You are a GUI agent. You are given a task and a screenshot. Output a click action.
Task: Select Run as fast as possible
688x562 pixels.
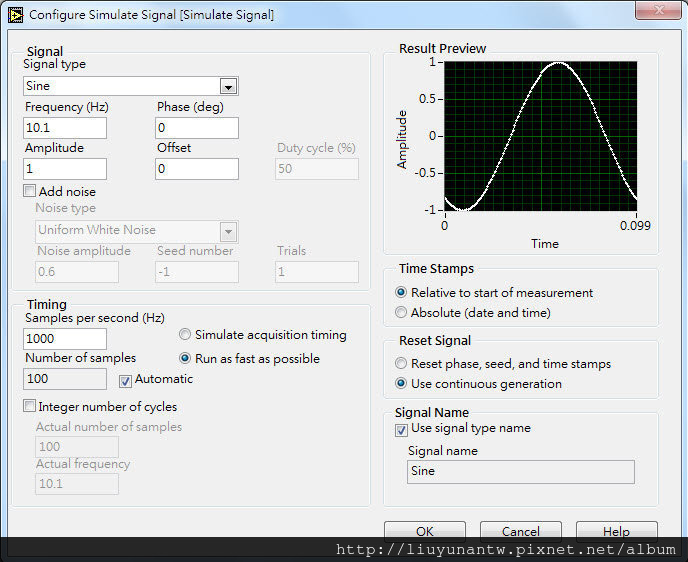[x=185, y=358]
